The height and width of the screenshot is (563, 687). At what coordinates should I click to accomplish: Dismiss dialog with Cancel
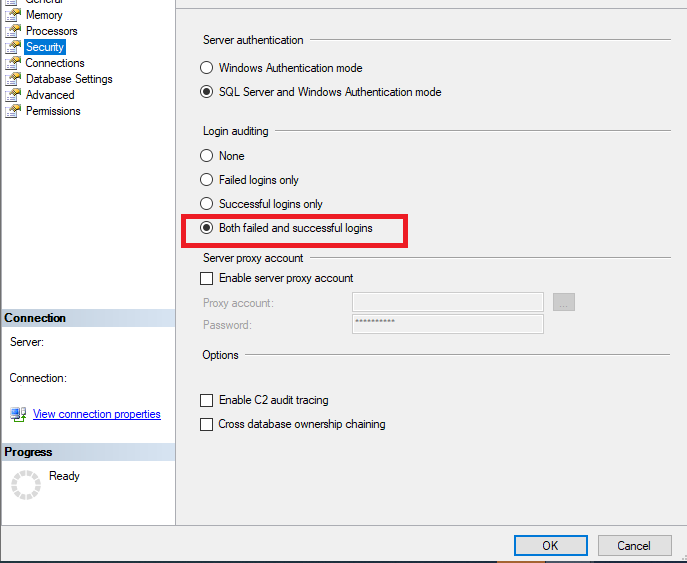click(x=634, y=546)
